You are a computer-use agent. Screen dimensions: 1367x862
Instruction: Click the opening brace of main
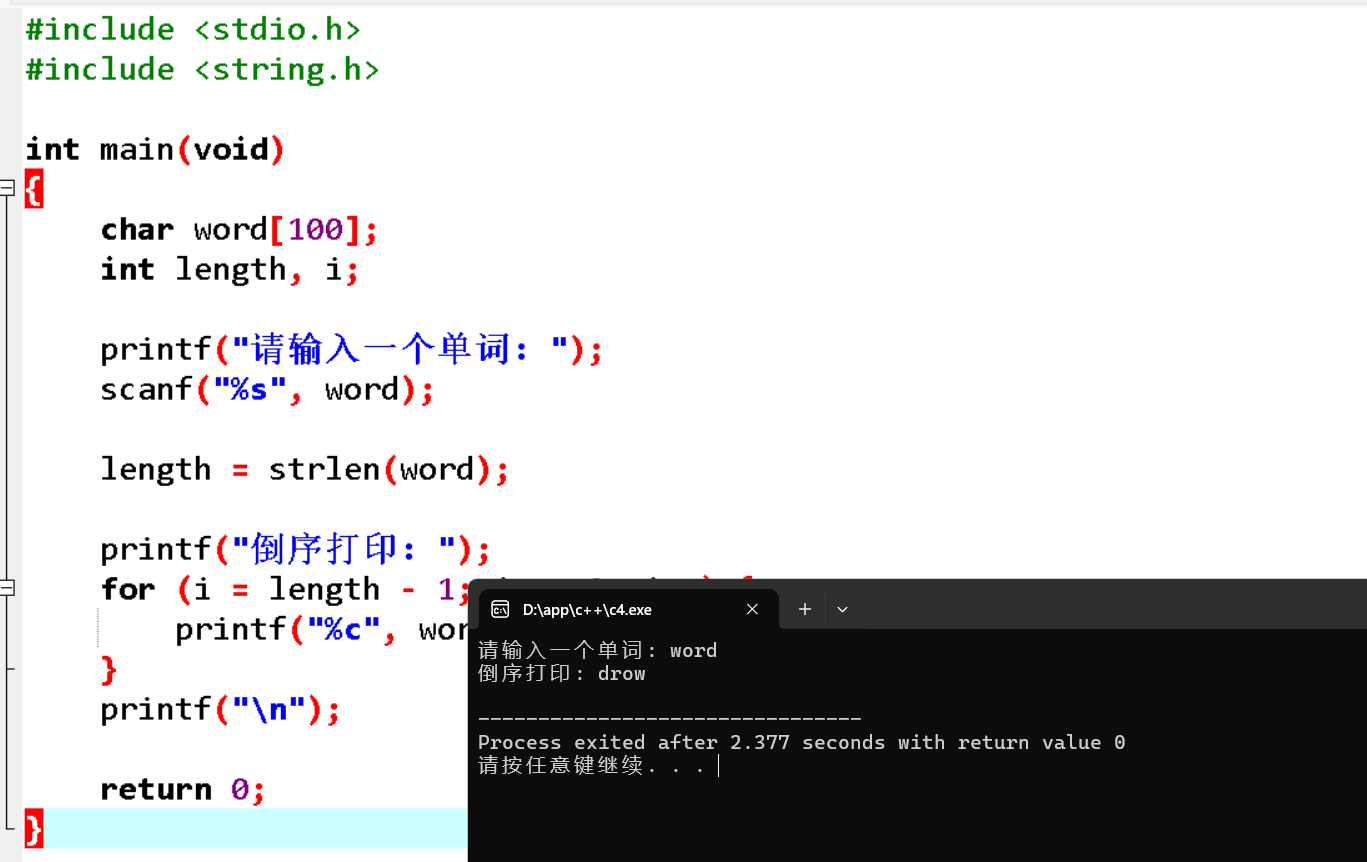[x=34, y=189]
